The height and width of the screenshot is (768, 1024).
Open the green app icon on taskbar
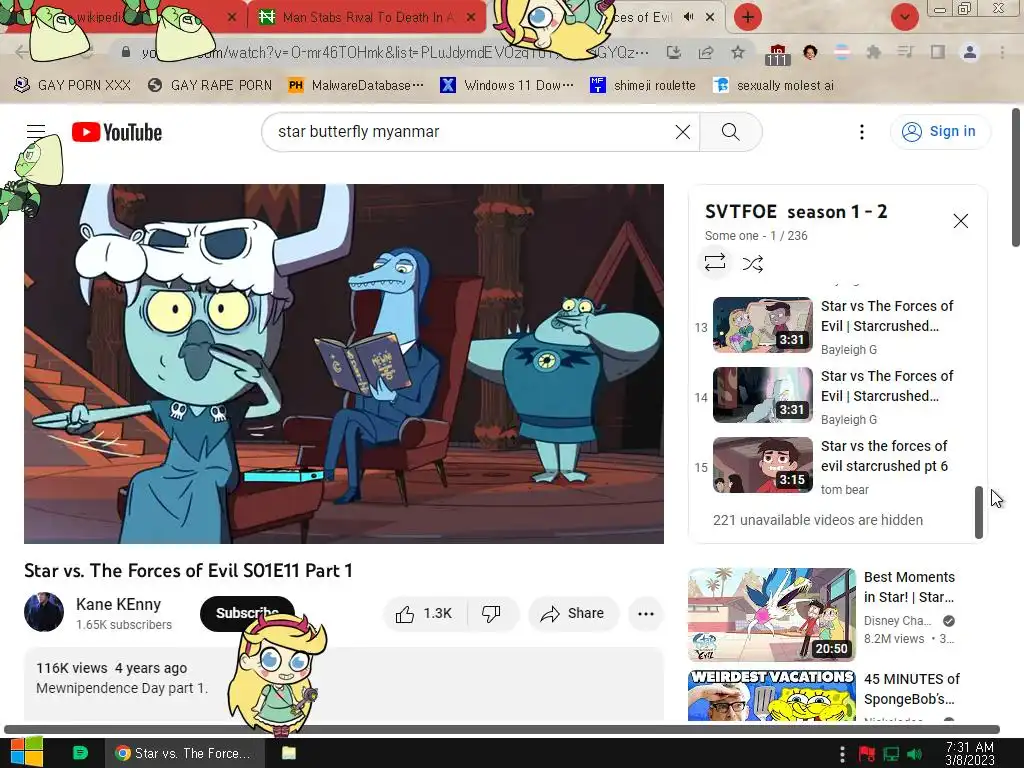80,753
